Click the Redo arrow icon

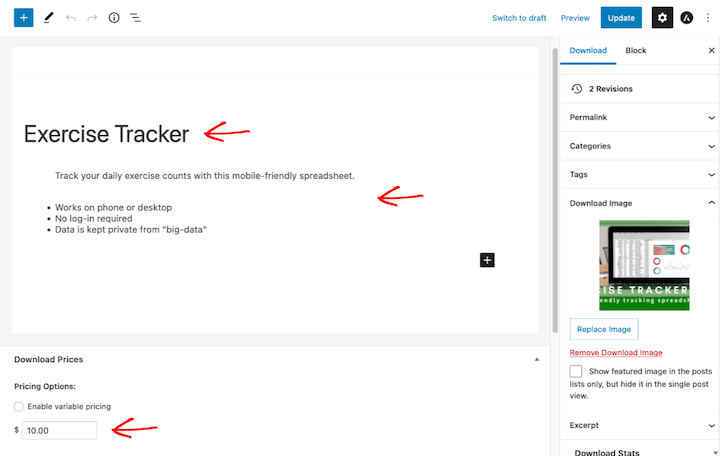coord(92,18)
